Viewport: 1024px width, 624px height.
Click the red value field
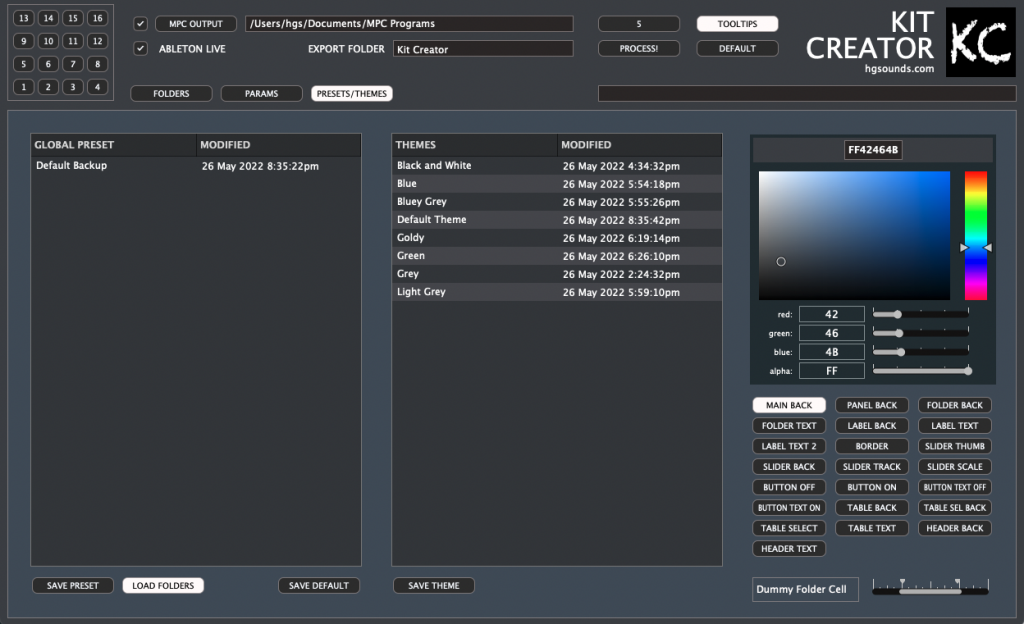pos(831,314)
